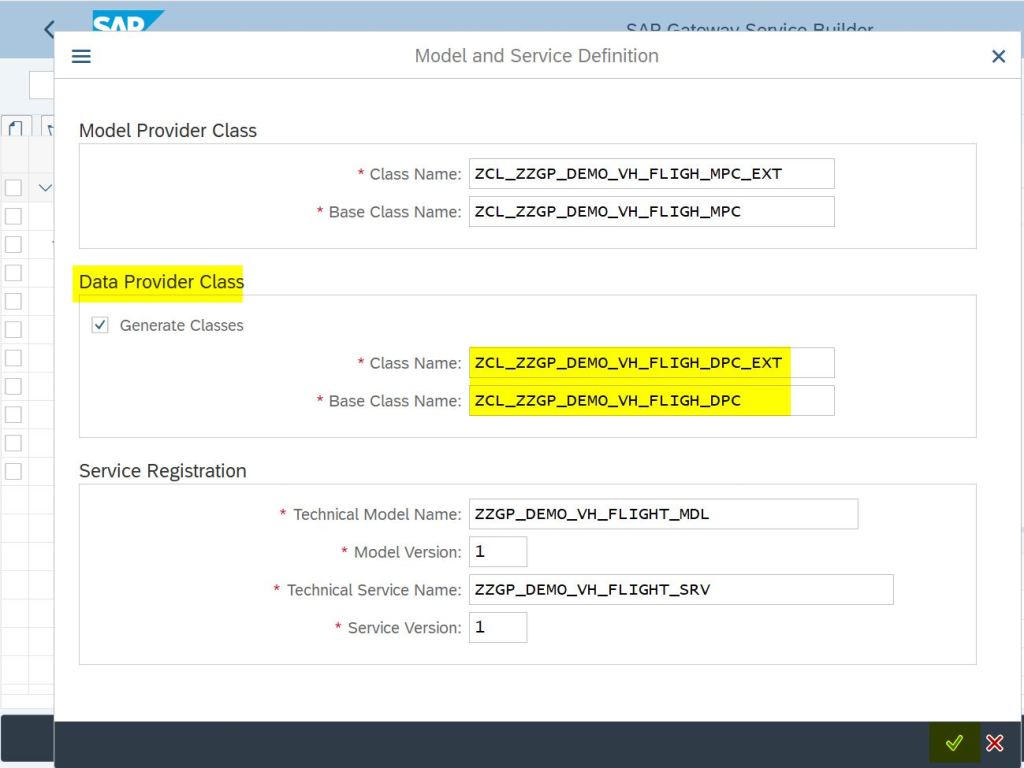The image size is (1024, 768).
Task: Focus the Technical Service Name field
Action: point(680,590)
